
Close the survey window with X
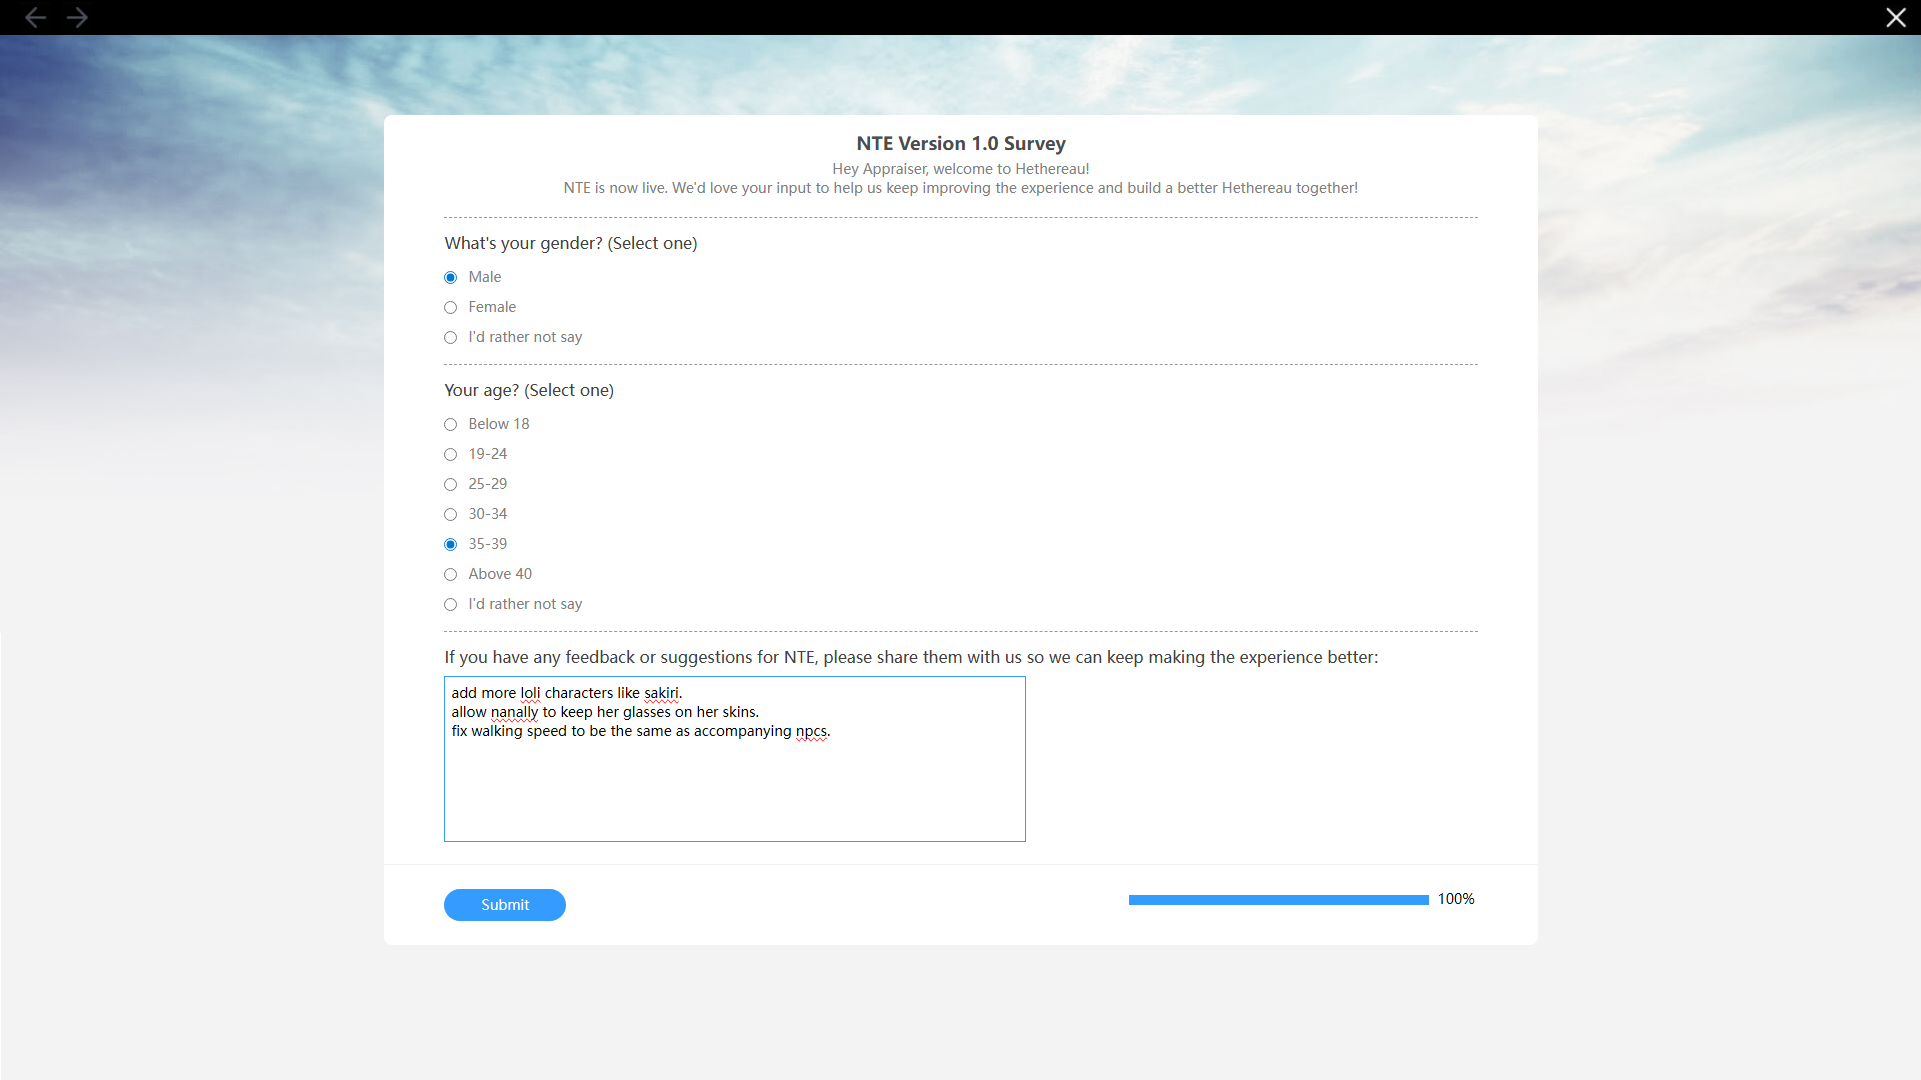pyautogui.click(x=1895, y=17)
